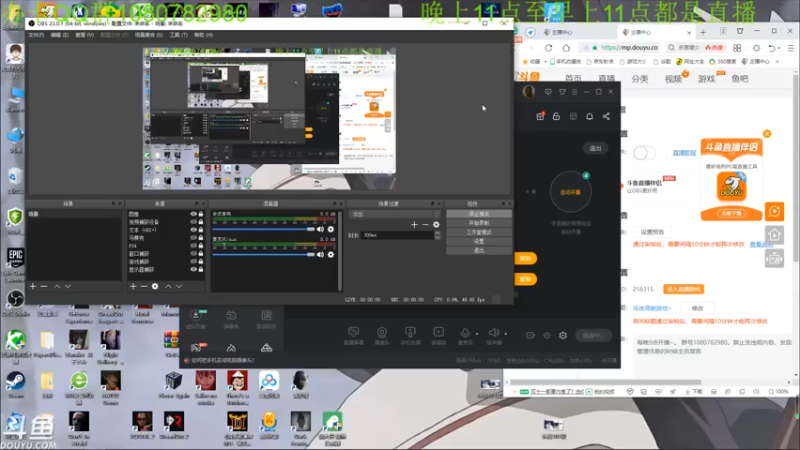Open 查看(V) menu in OBS
Image resolution: width=800 pixels, height=450 pixels.
84,35
